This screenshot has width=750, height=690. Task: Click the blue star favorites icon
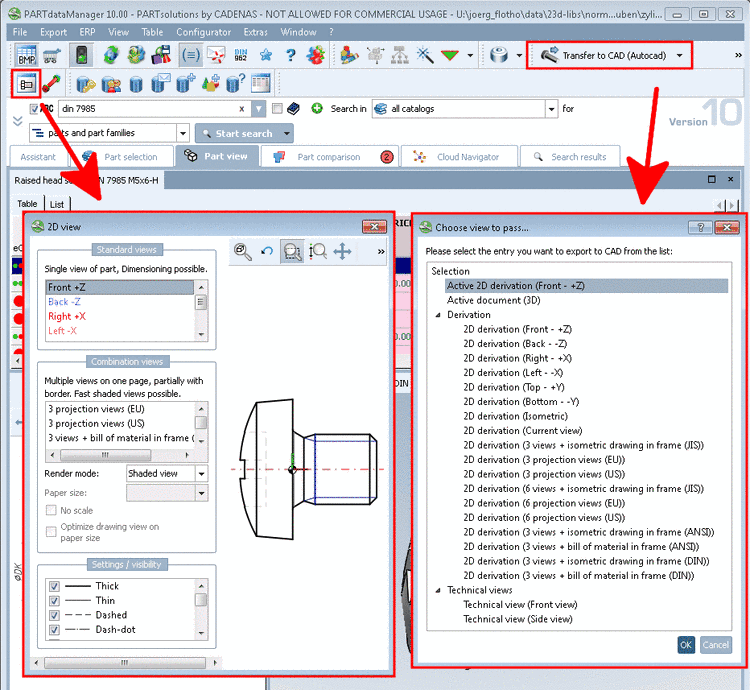pos(265,55)
